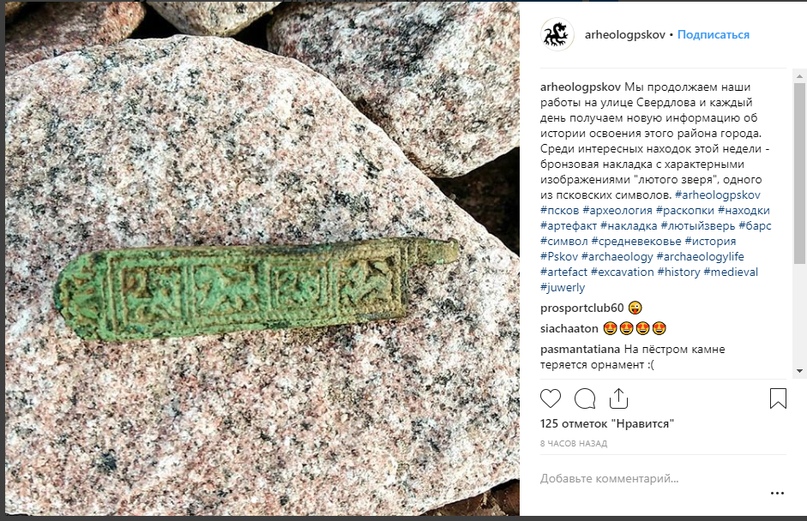Image resolution: width=807 pixels, height=521 pixels.
Task: Open comments via speech bubble icon
Action: pos(585,398)
